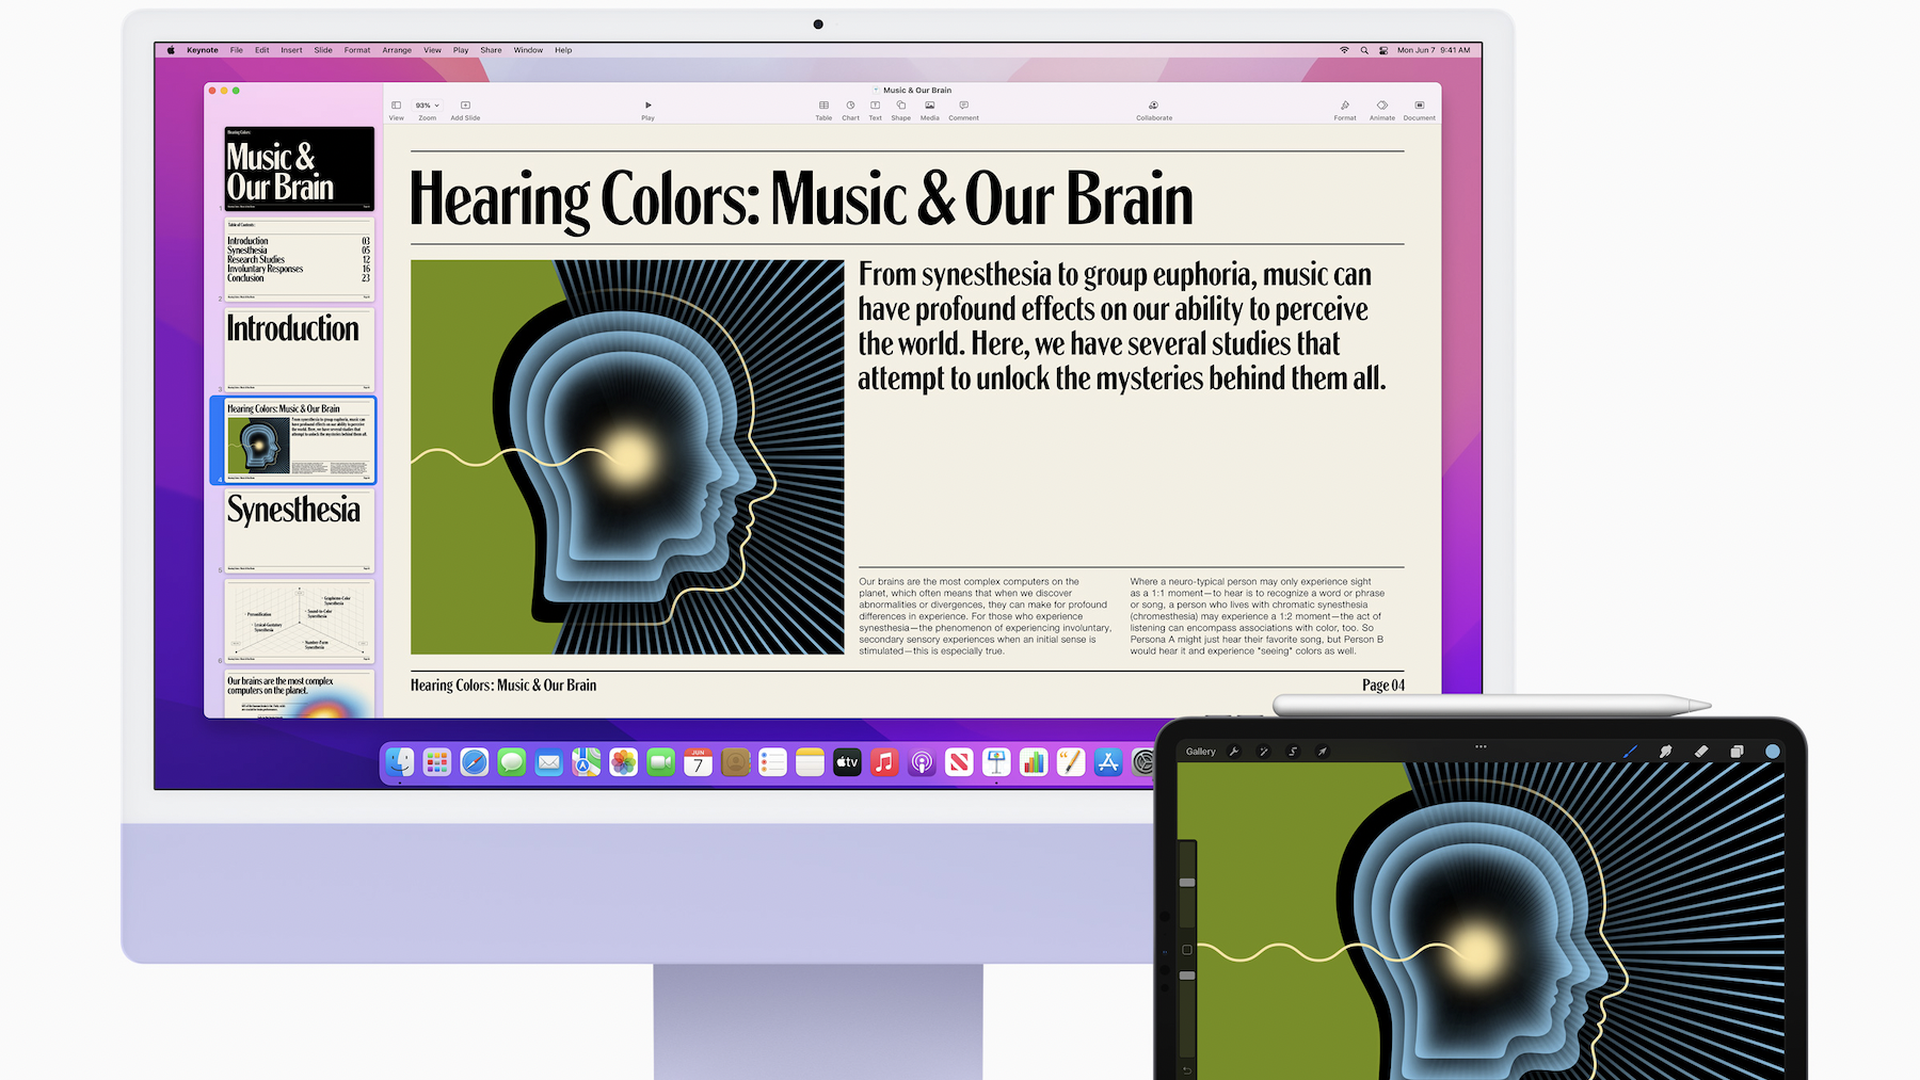Return to Gallery in Procreate
The height and width of the screenshot is (1080, 1920).
point(1201,751)
